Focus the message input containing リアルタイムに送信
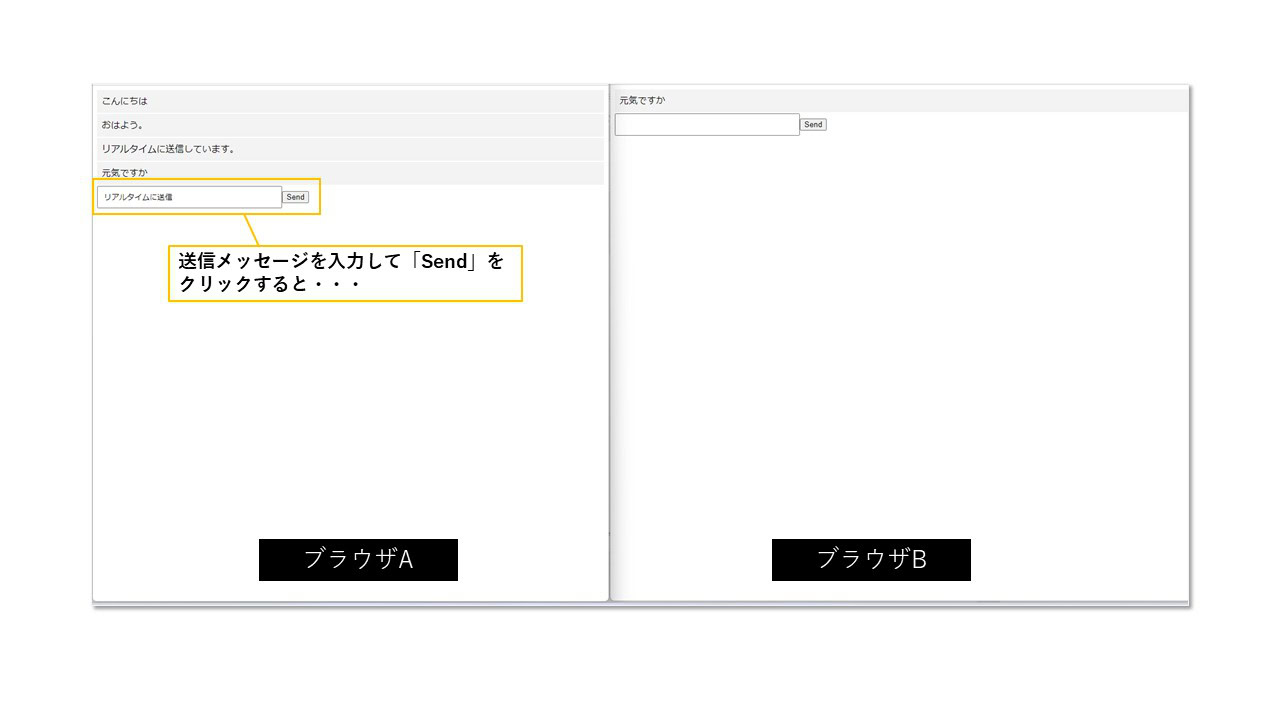This screenshot has width=1280, height=720. pyautogui.click(x=189, y=197)
